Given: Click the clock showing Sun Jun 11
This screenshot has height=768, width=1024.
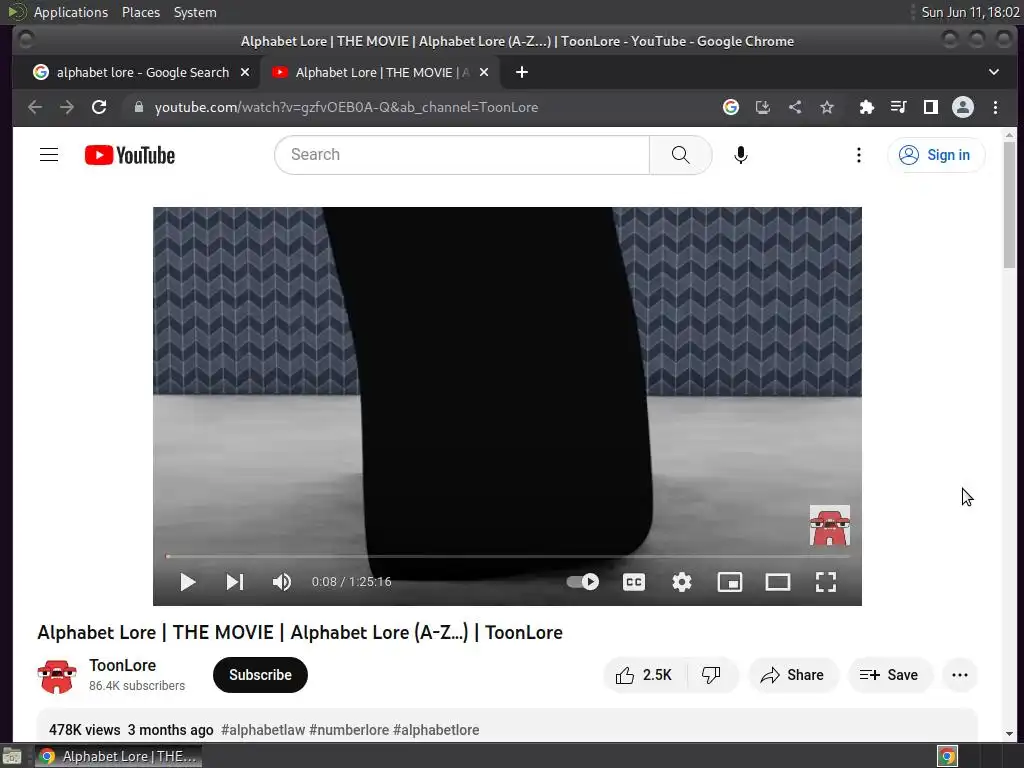Looking at the screenshot, I should [x=970, y=12].
